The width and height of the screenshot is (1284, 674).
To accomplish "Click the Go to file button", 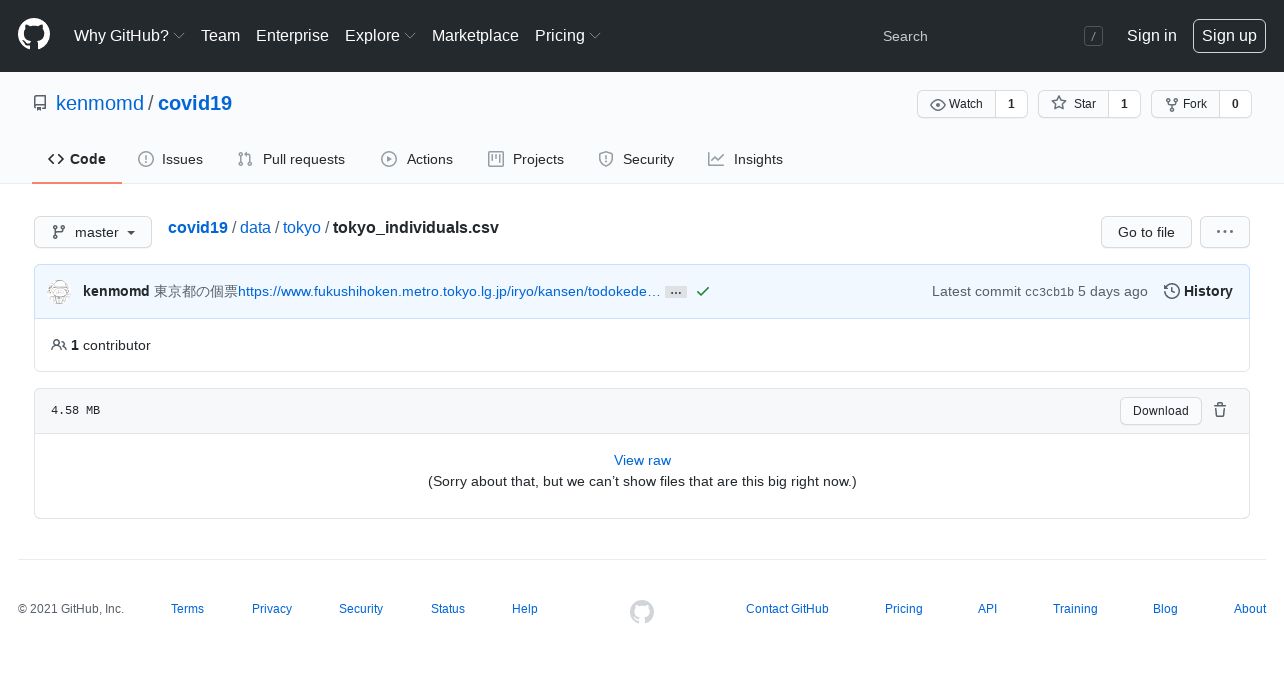I will (x=1146, y=232).
